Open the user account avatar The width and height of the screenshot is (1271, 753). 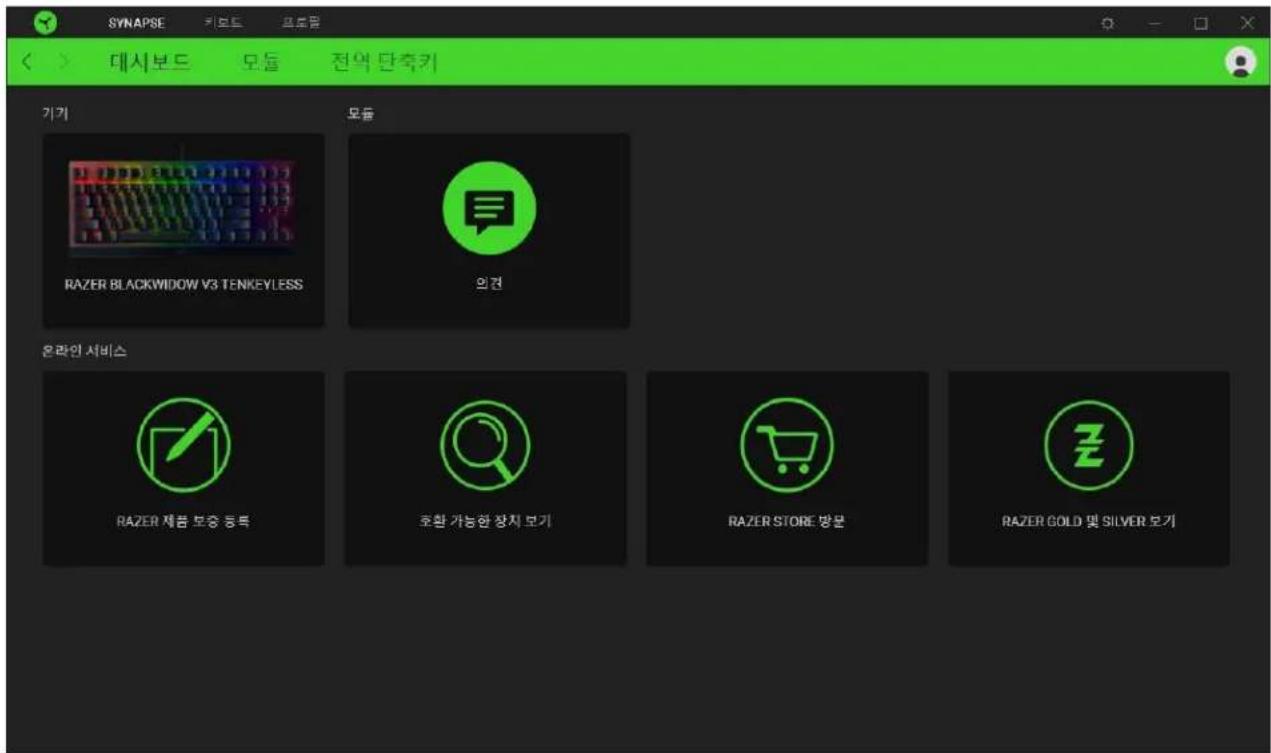(1240, 62)
